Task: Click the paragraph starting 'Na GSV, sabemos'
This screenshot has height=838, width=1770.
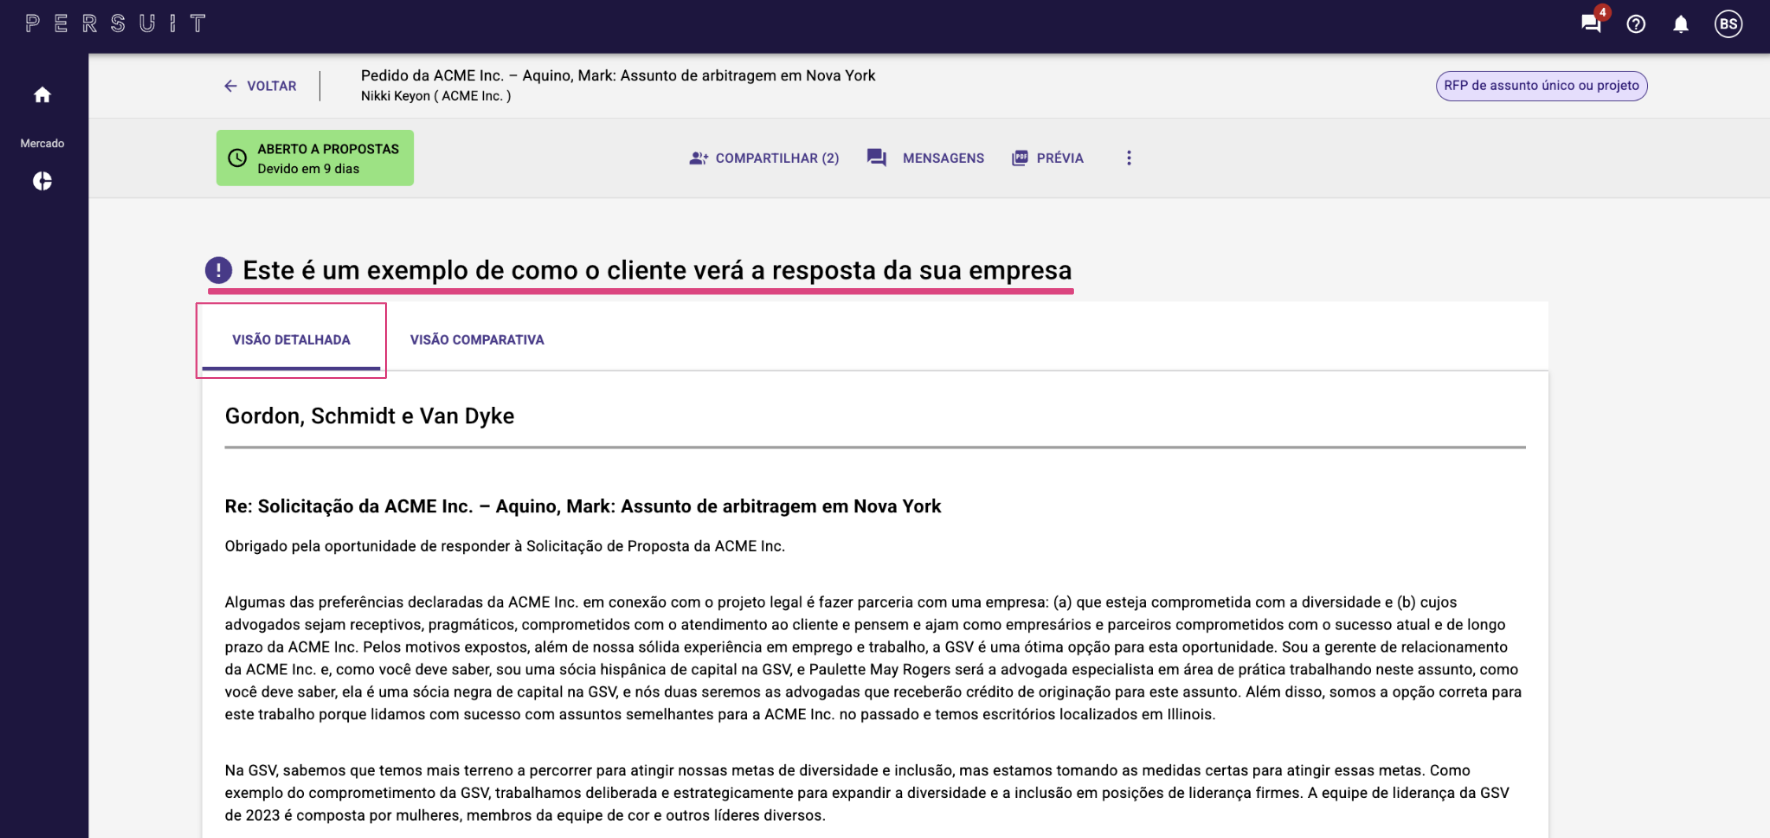Action: click(867, 793)
